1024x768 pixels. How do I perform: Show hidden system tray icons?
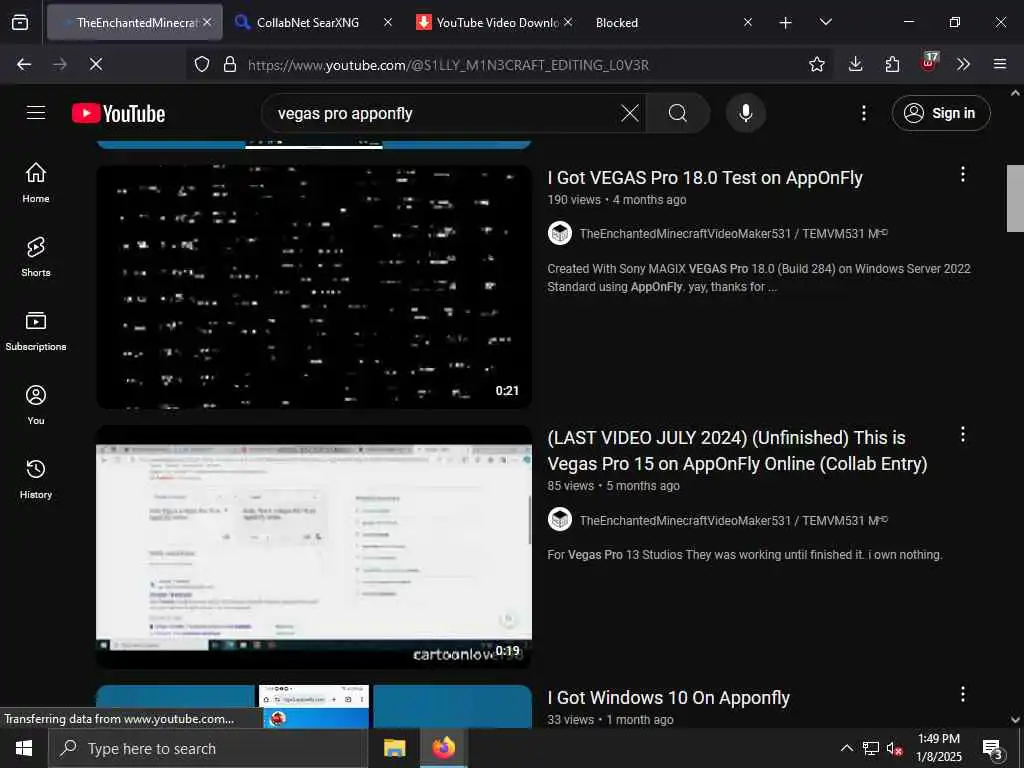tap(846, 748)
